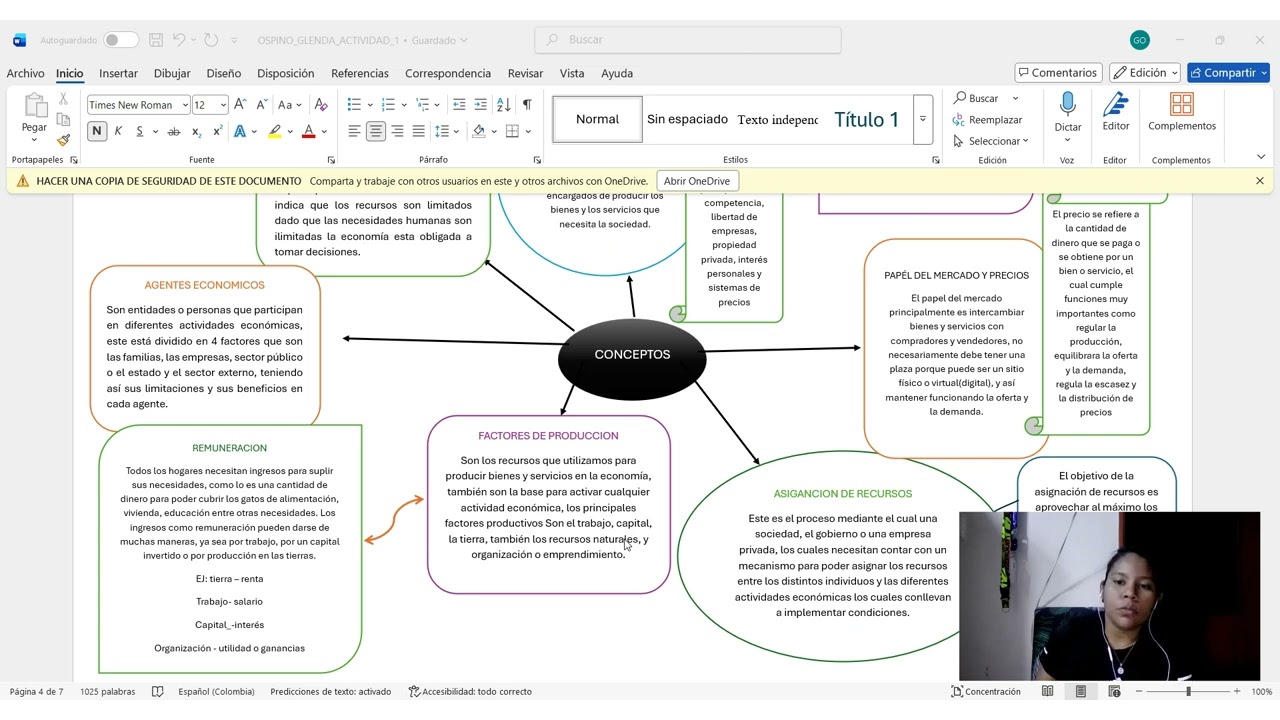This screenshot has height=720, width=1280.
Task: Toggle underline S formatting
Action: click(140, 131)
